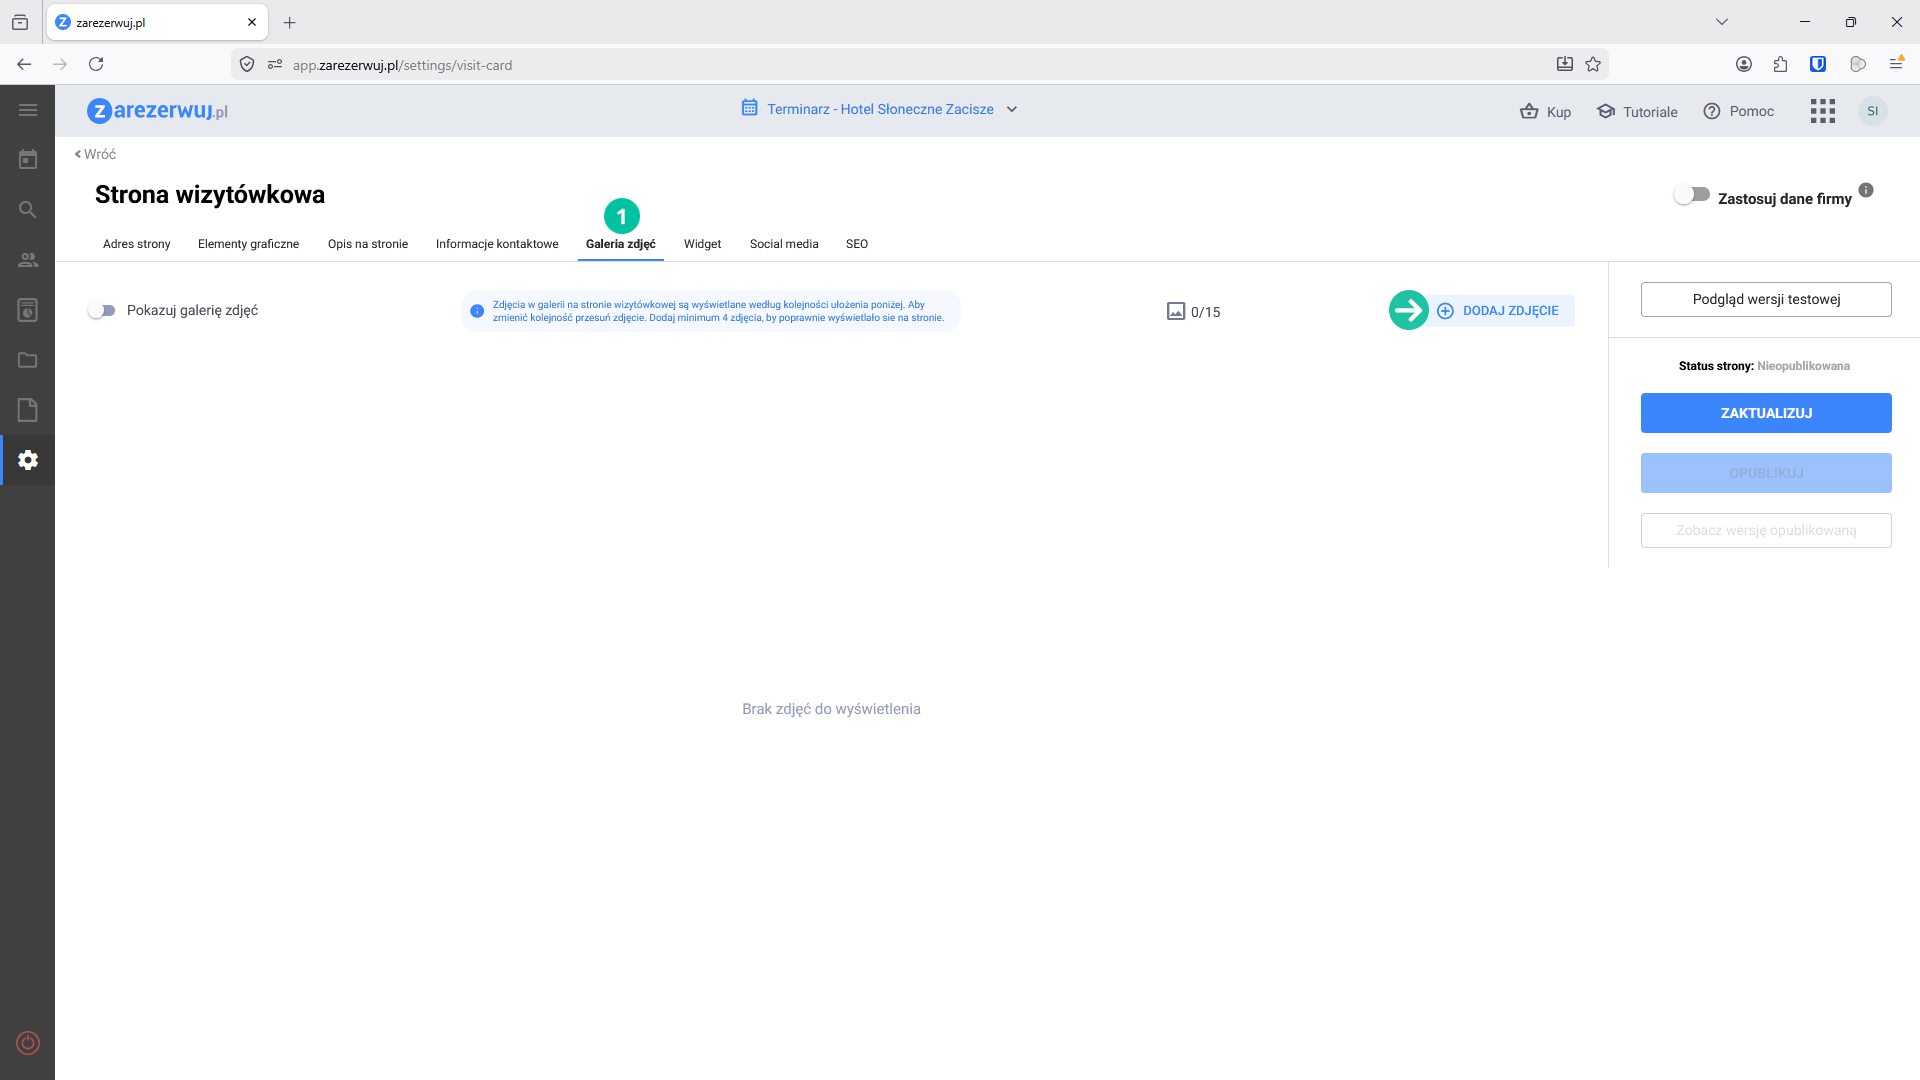This screenshot has width=1920, height=1080.
Task: Open the customers people icon in sidebar
Action: 28,260
